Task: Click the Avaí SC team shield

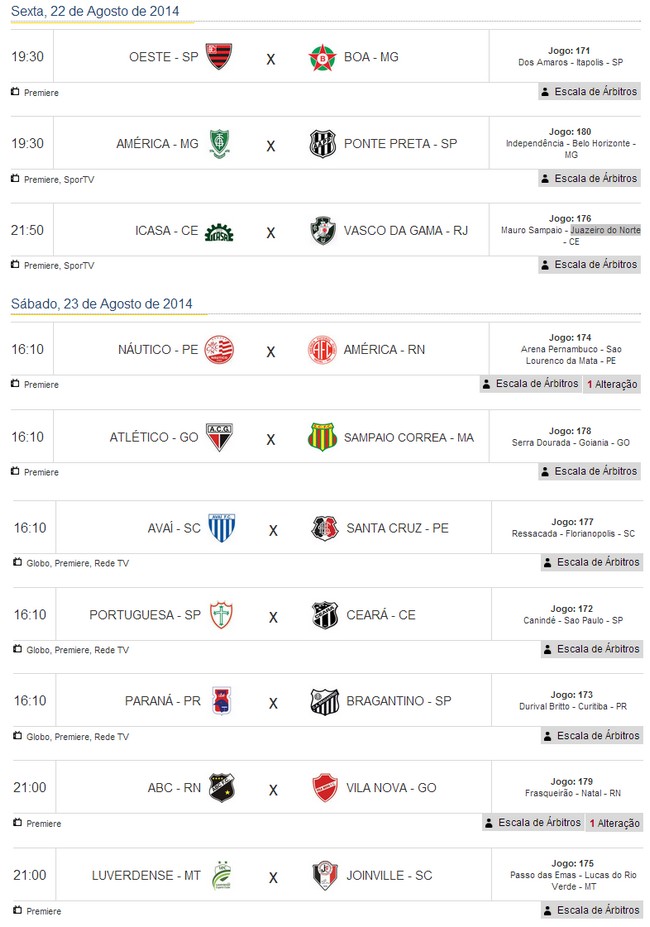Action: 221,528
